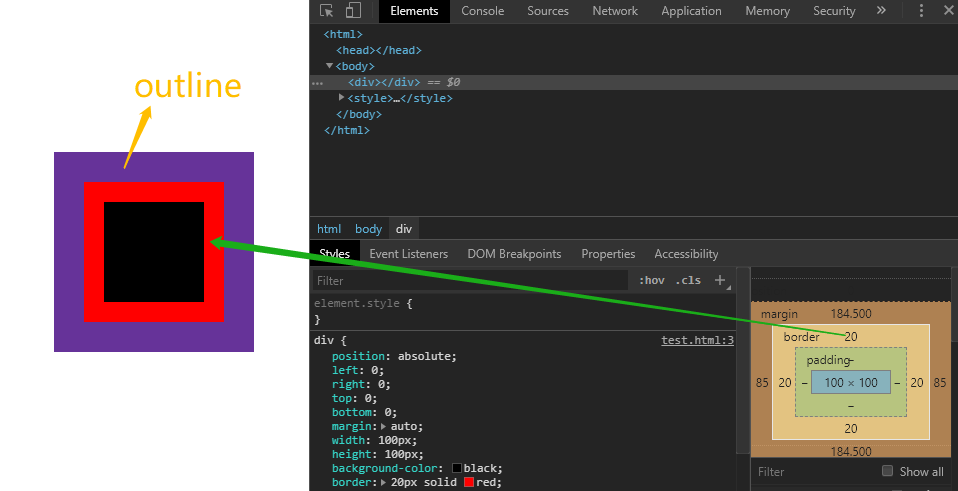
Task: Click the border label in box model
Action: pyautogui.click(x=801, y=337)
